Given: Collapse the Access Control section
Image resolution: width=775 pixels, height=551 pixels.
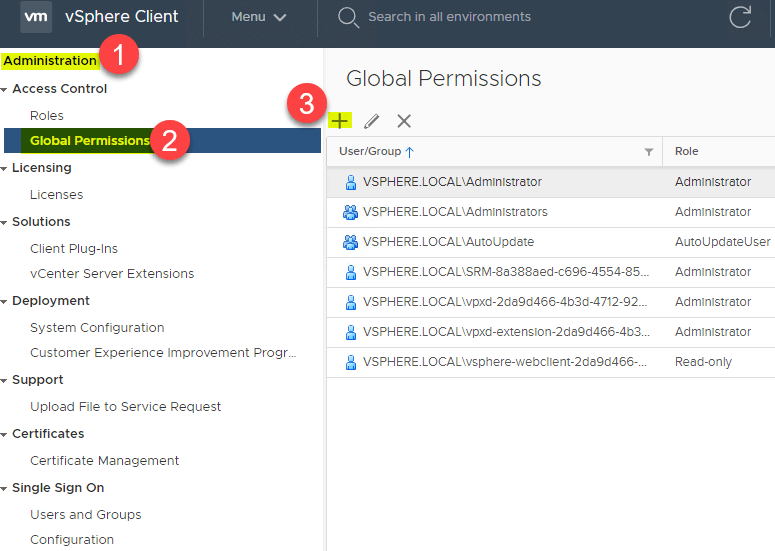Looking at the screenshot, I should pyautogui.click(x=4, y=89).
